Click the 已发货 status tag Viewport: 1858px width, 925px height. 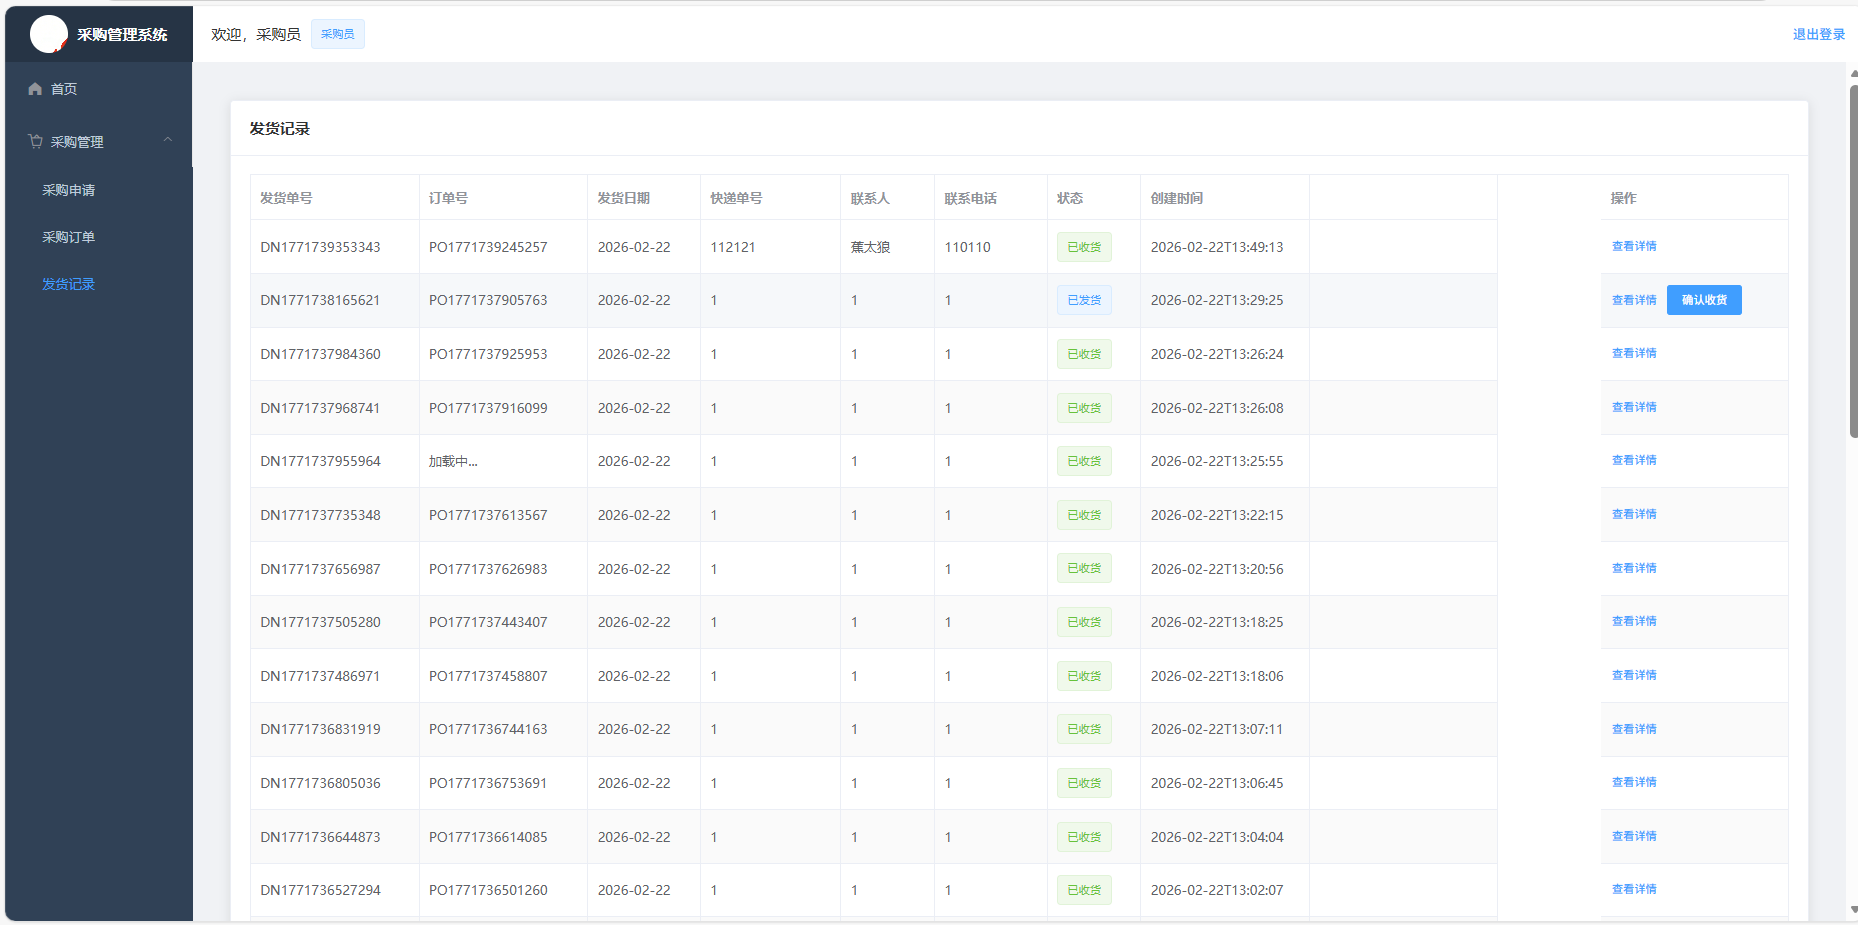1084,300
